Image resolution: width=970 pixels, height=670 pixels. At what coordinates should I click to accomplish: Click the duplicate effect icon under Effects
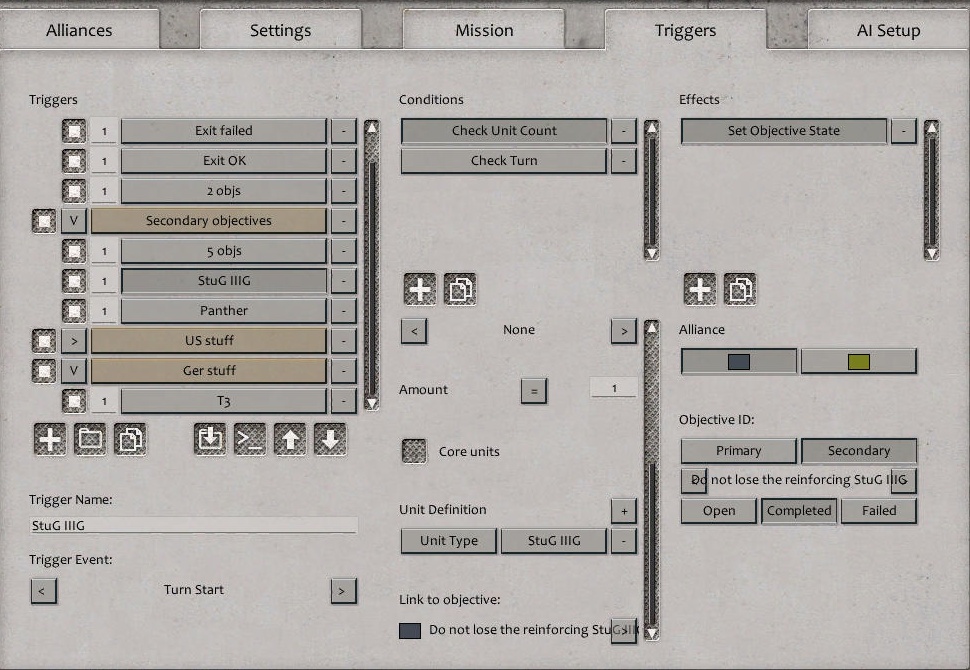pyautogui.click(x=739, y=288)
